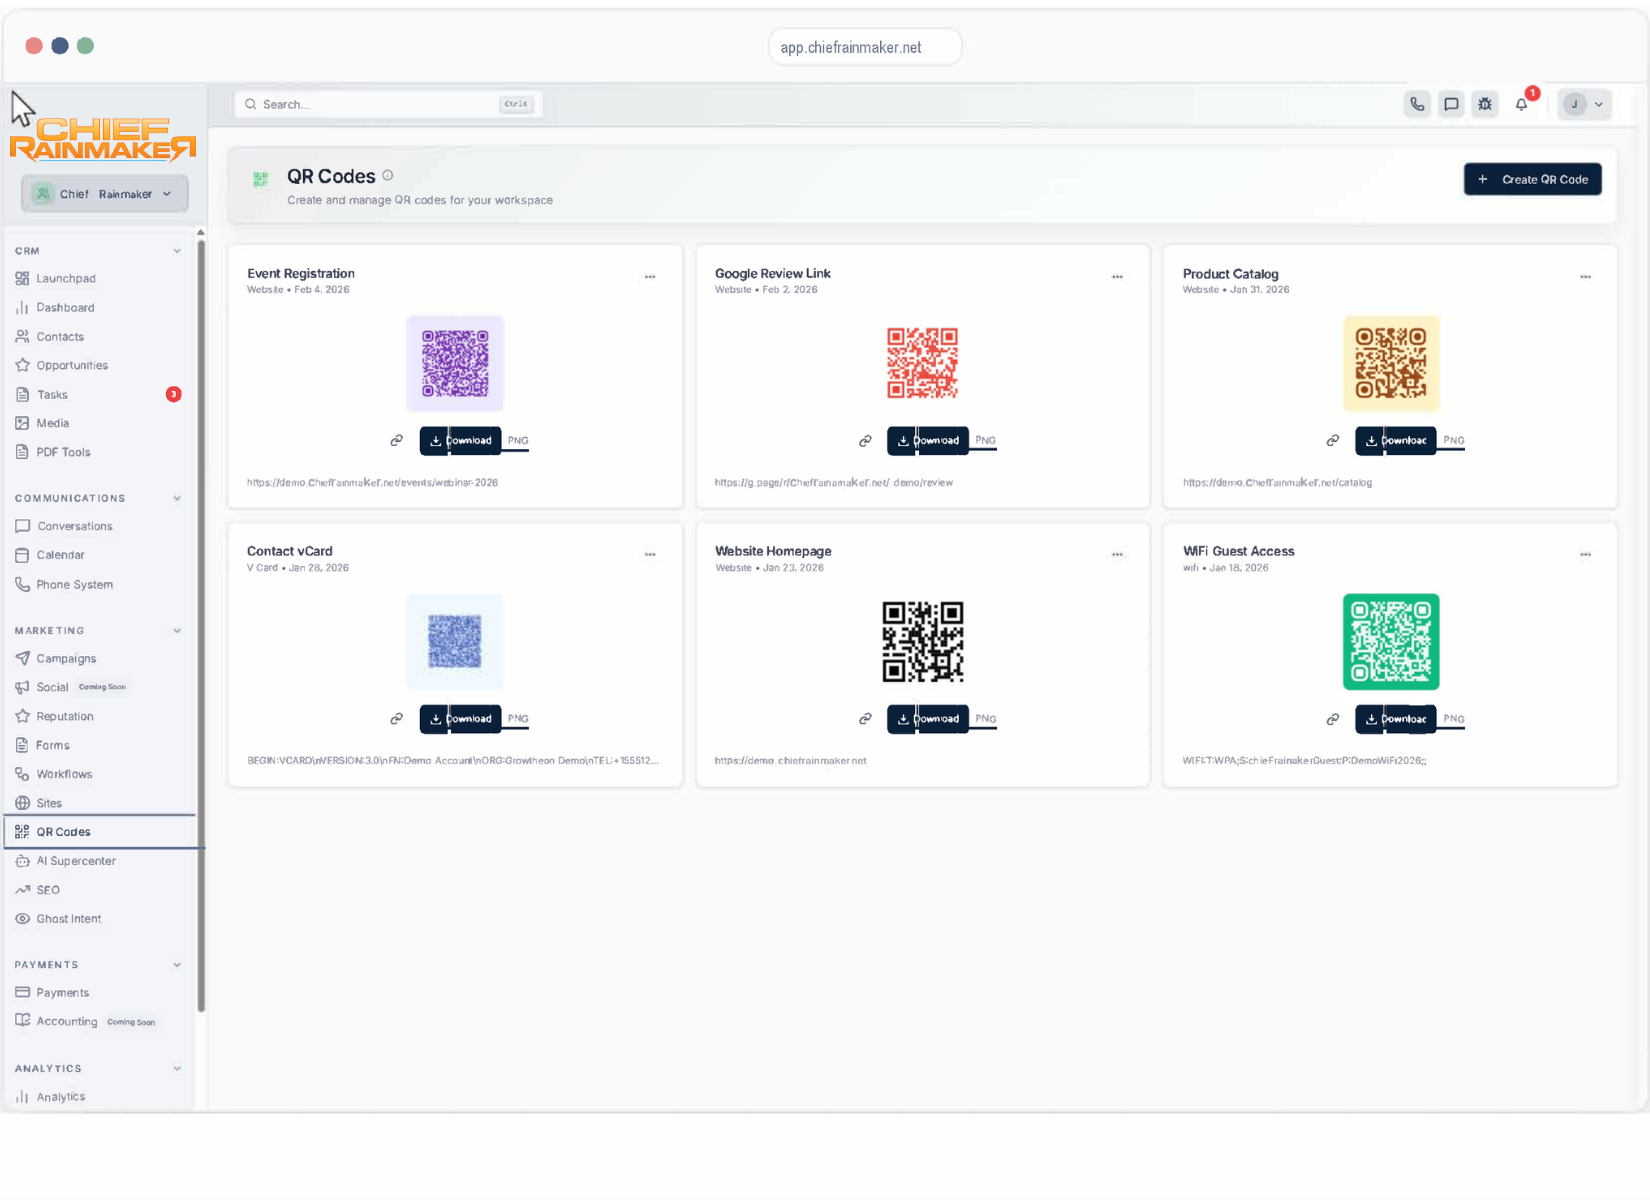
Task: Open the Chief Rainmaker workspace switcher
Action: click(x=104, y=194)
